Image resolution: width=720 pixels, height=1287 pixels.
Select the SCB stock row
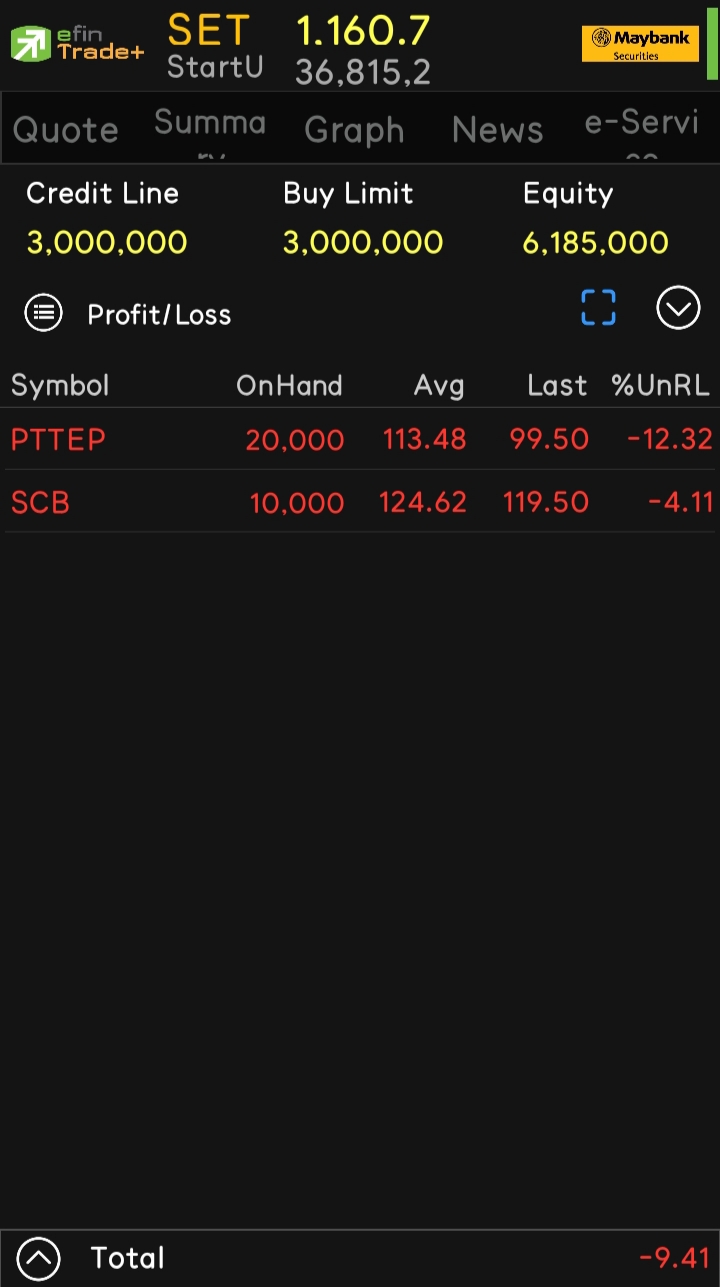click(360, 501)
